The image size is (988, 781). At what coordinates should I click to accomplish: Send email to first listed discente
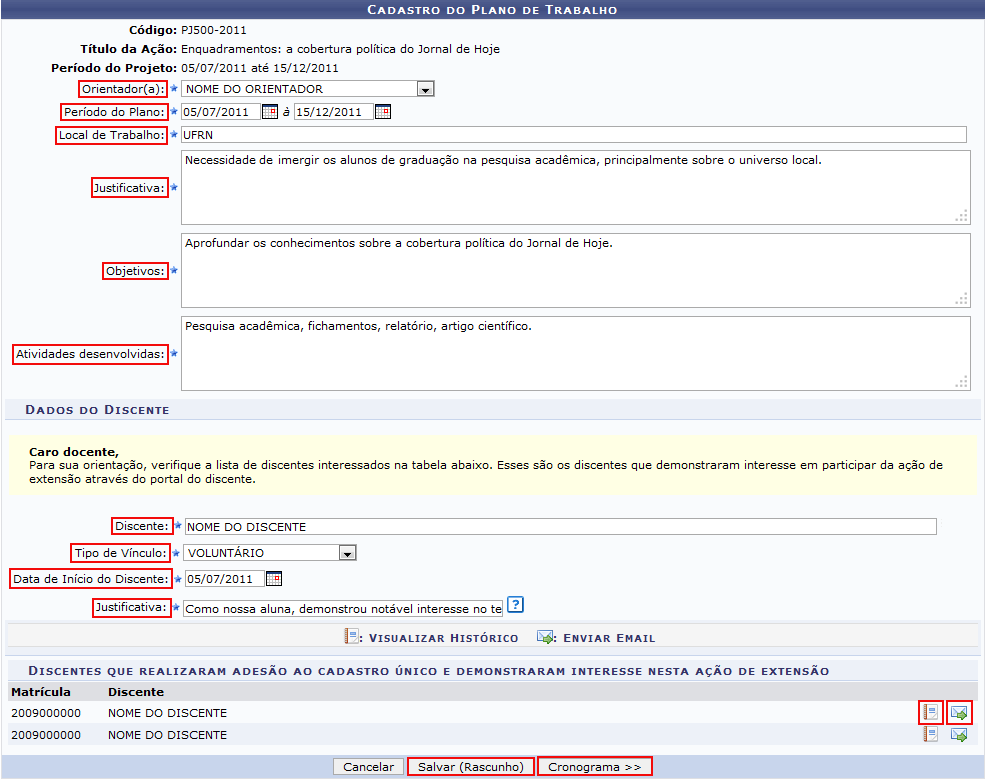pyautogui.click(x=959, y=713)
